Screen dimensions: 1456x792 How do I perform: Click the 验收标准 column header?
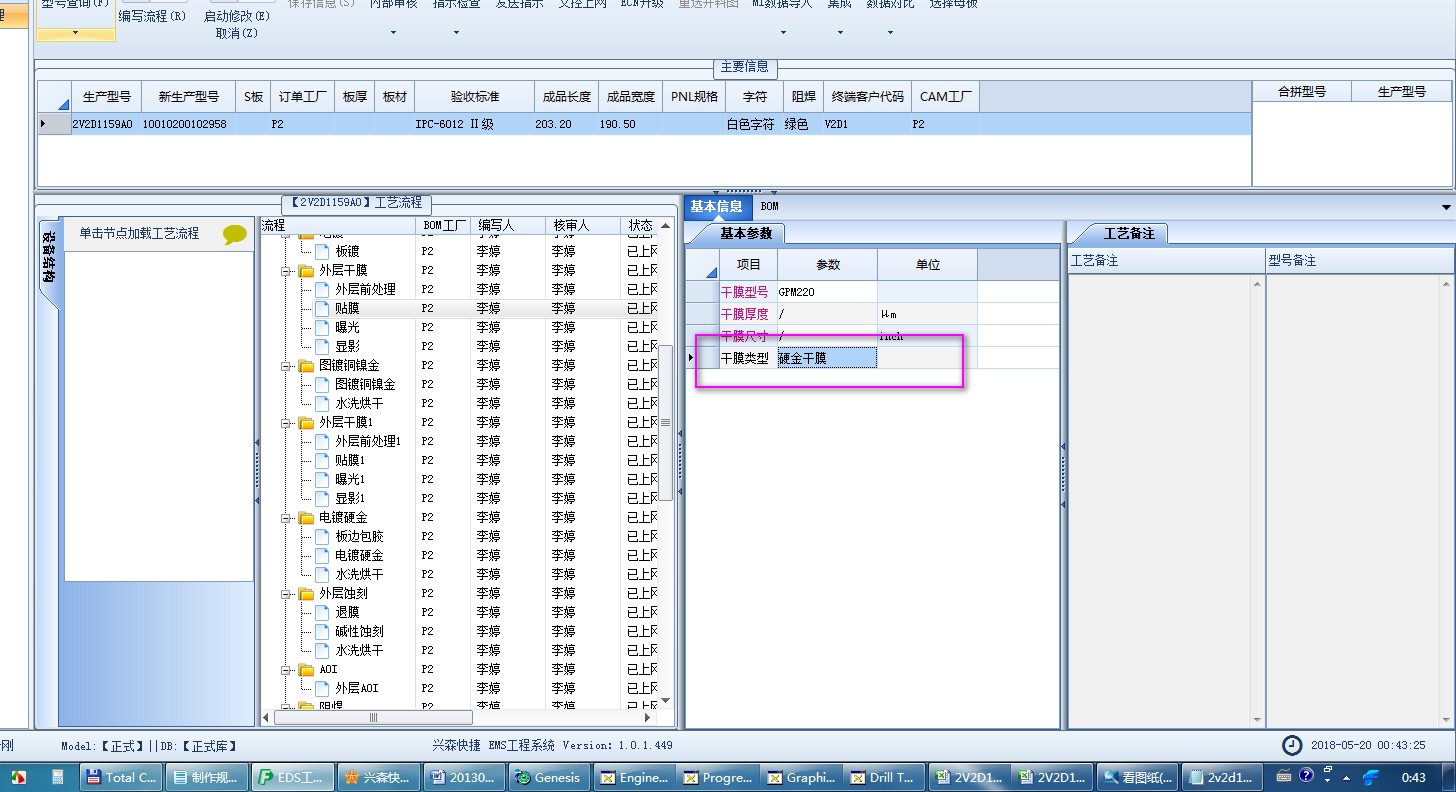pyautogui.click(x=474, y=97)
